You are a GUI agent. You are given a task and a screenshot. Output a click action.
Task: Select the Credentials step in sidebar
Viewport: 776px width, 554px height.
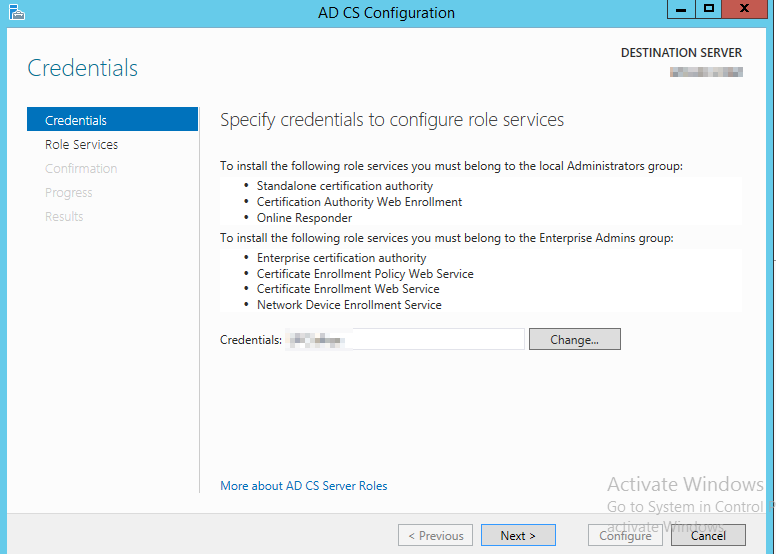click(x=76, y=120)
